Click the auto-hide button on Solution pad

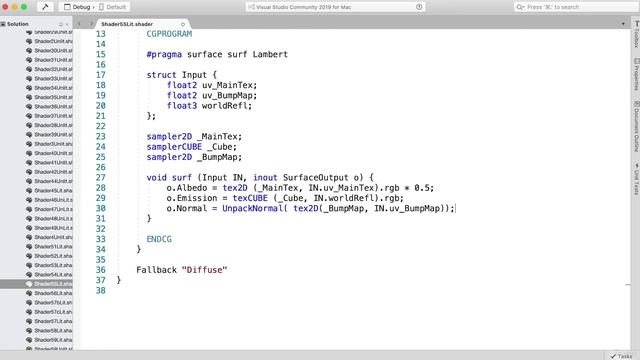pos(61,24)
